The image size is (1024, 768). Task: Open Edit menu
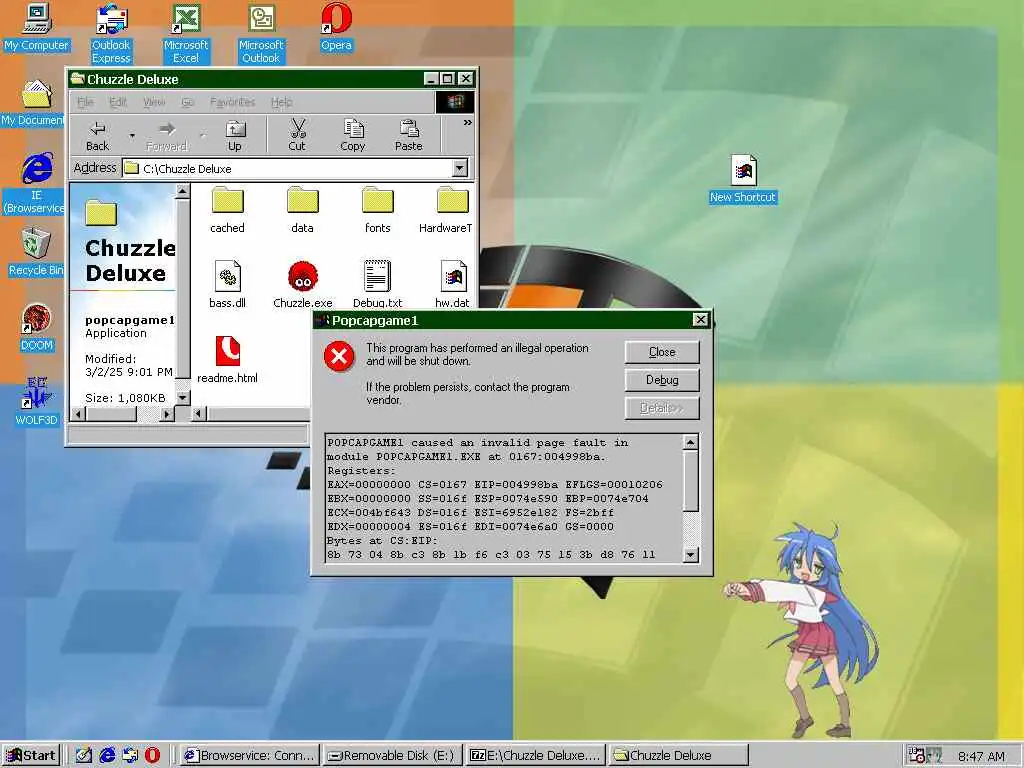(x=118, y=102)
